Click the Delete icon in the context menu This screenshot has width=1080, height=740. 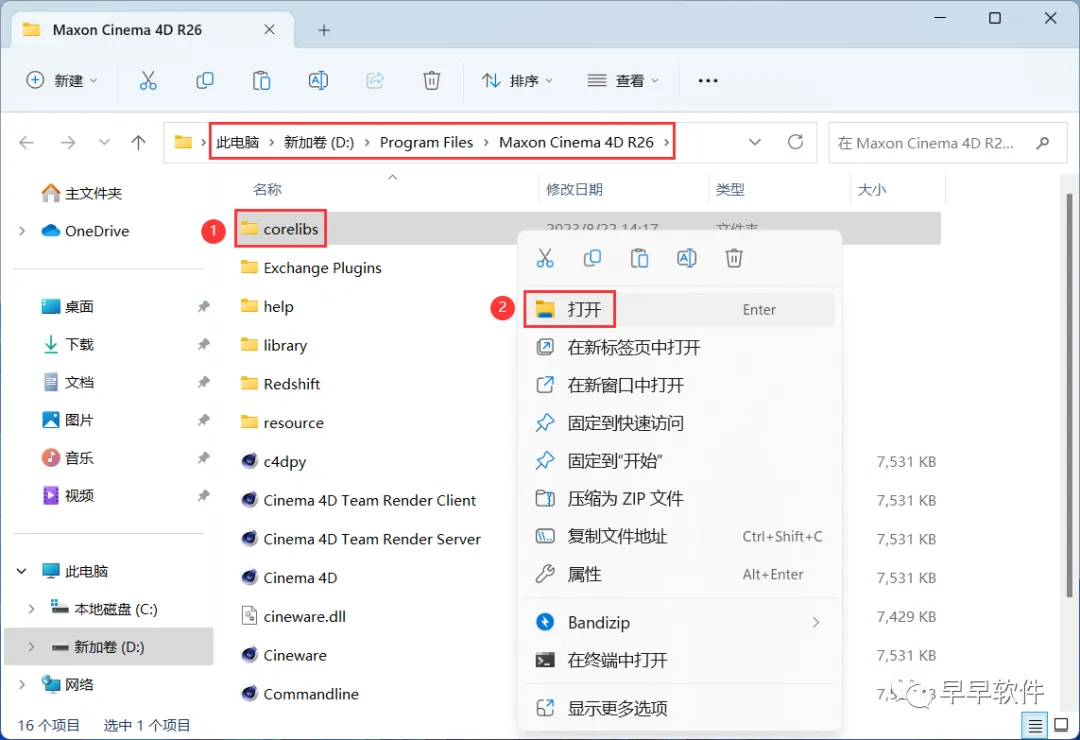(734, 258)
